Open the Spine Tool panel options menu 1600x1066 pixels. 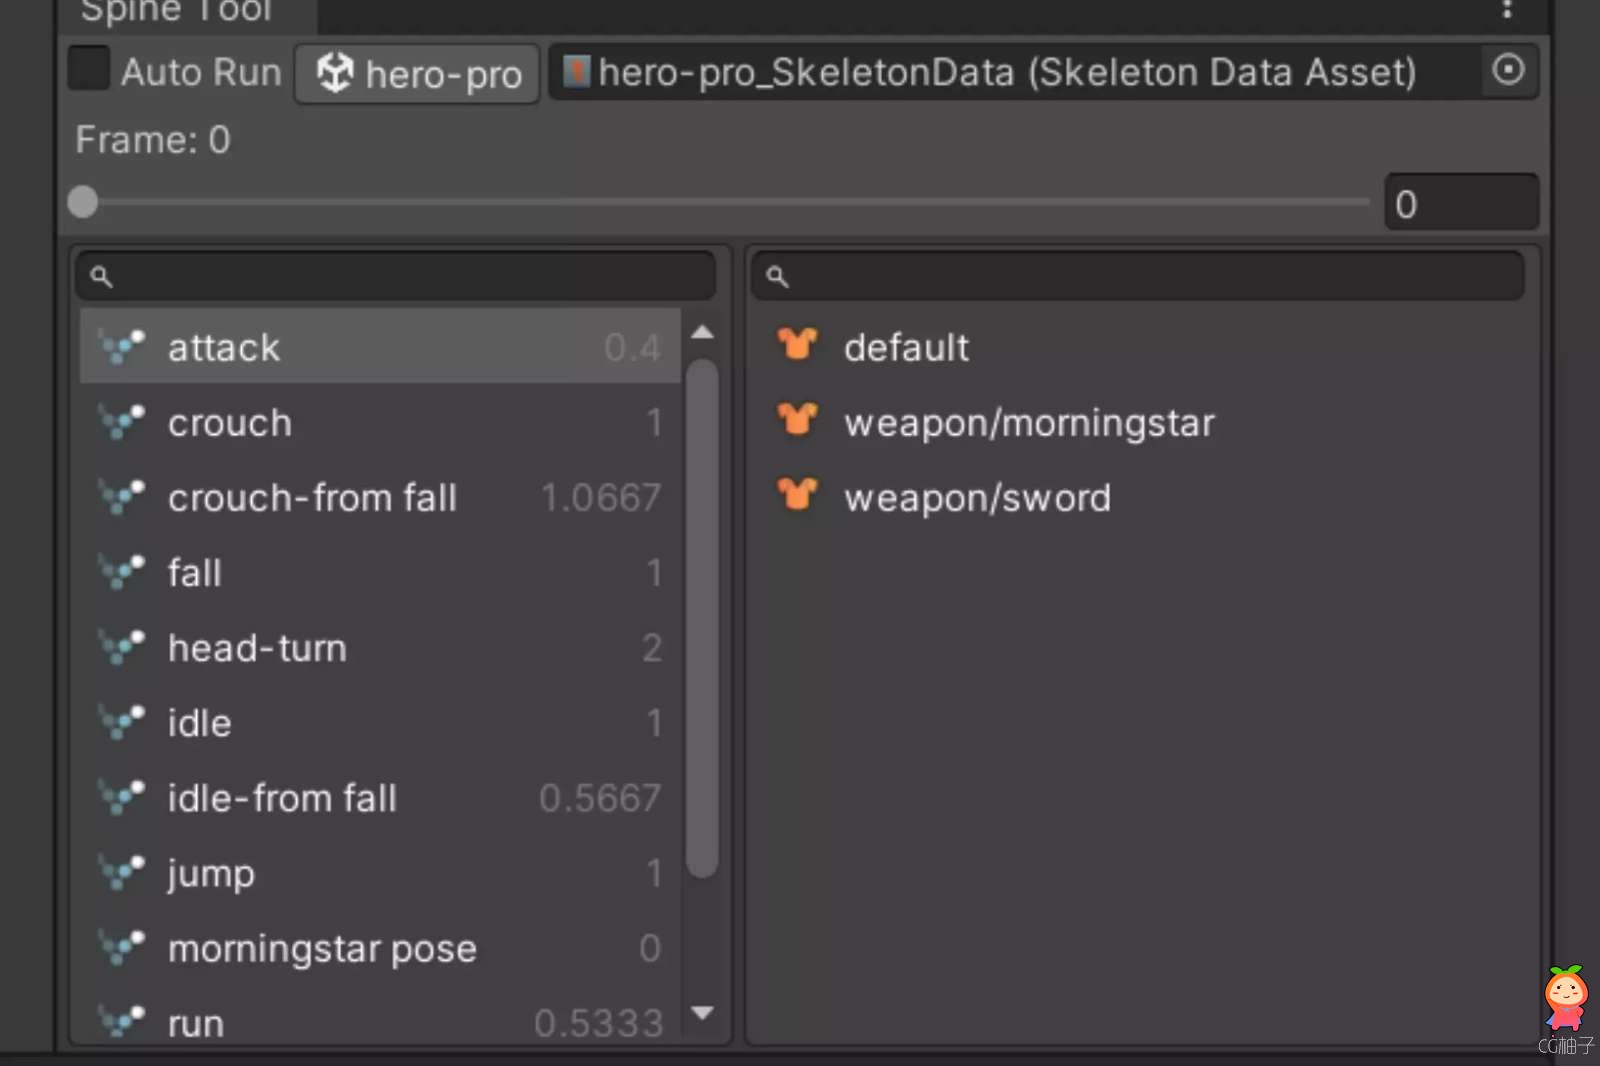tap(1507, 10)
